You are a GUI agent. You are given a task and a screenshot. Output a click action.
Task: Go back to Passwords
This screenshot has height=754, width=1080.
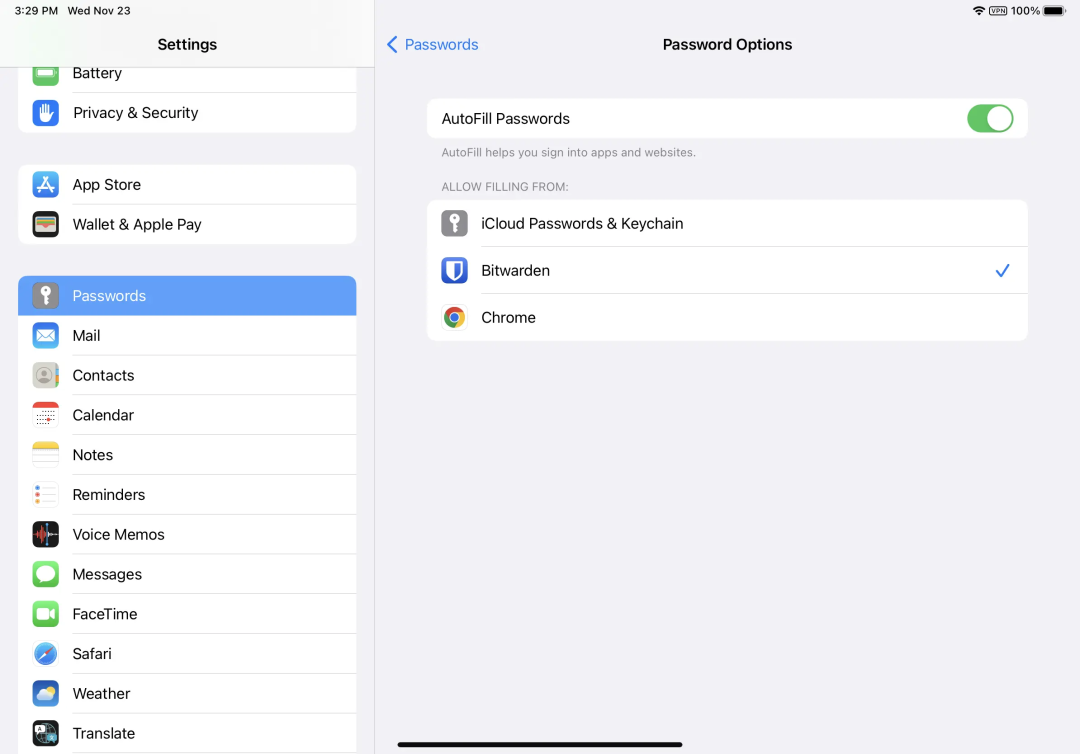pos(433,45)
